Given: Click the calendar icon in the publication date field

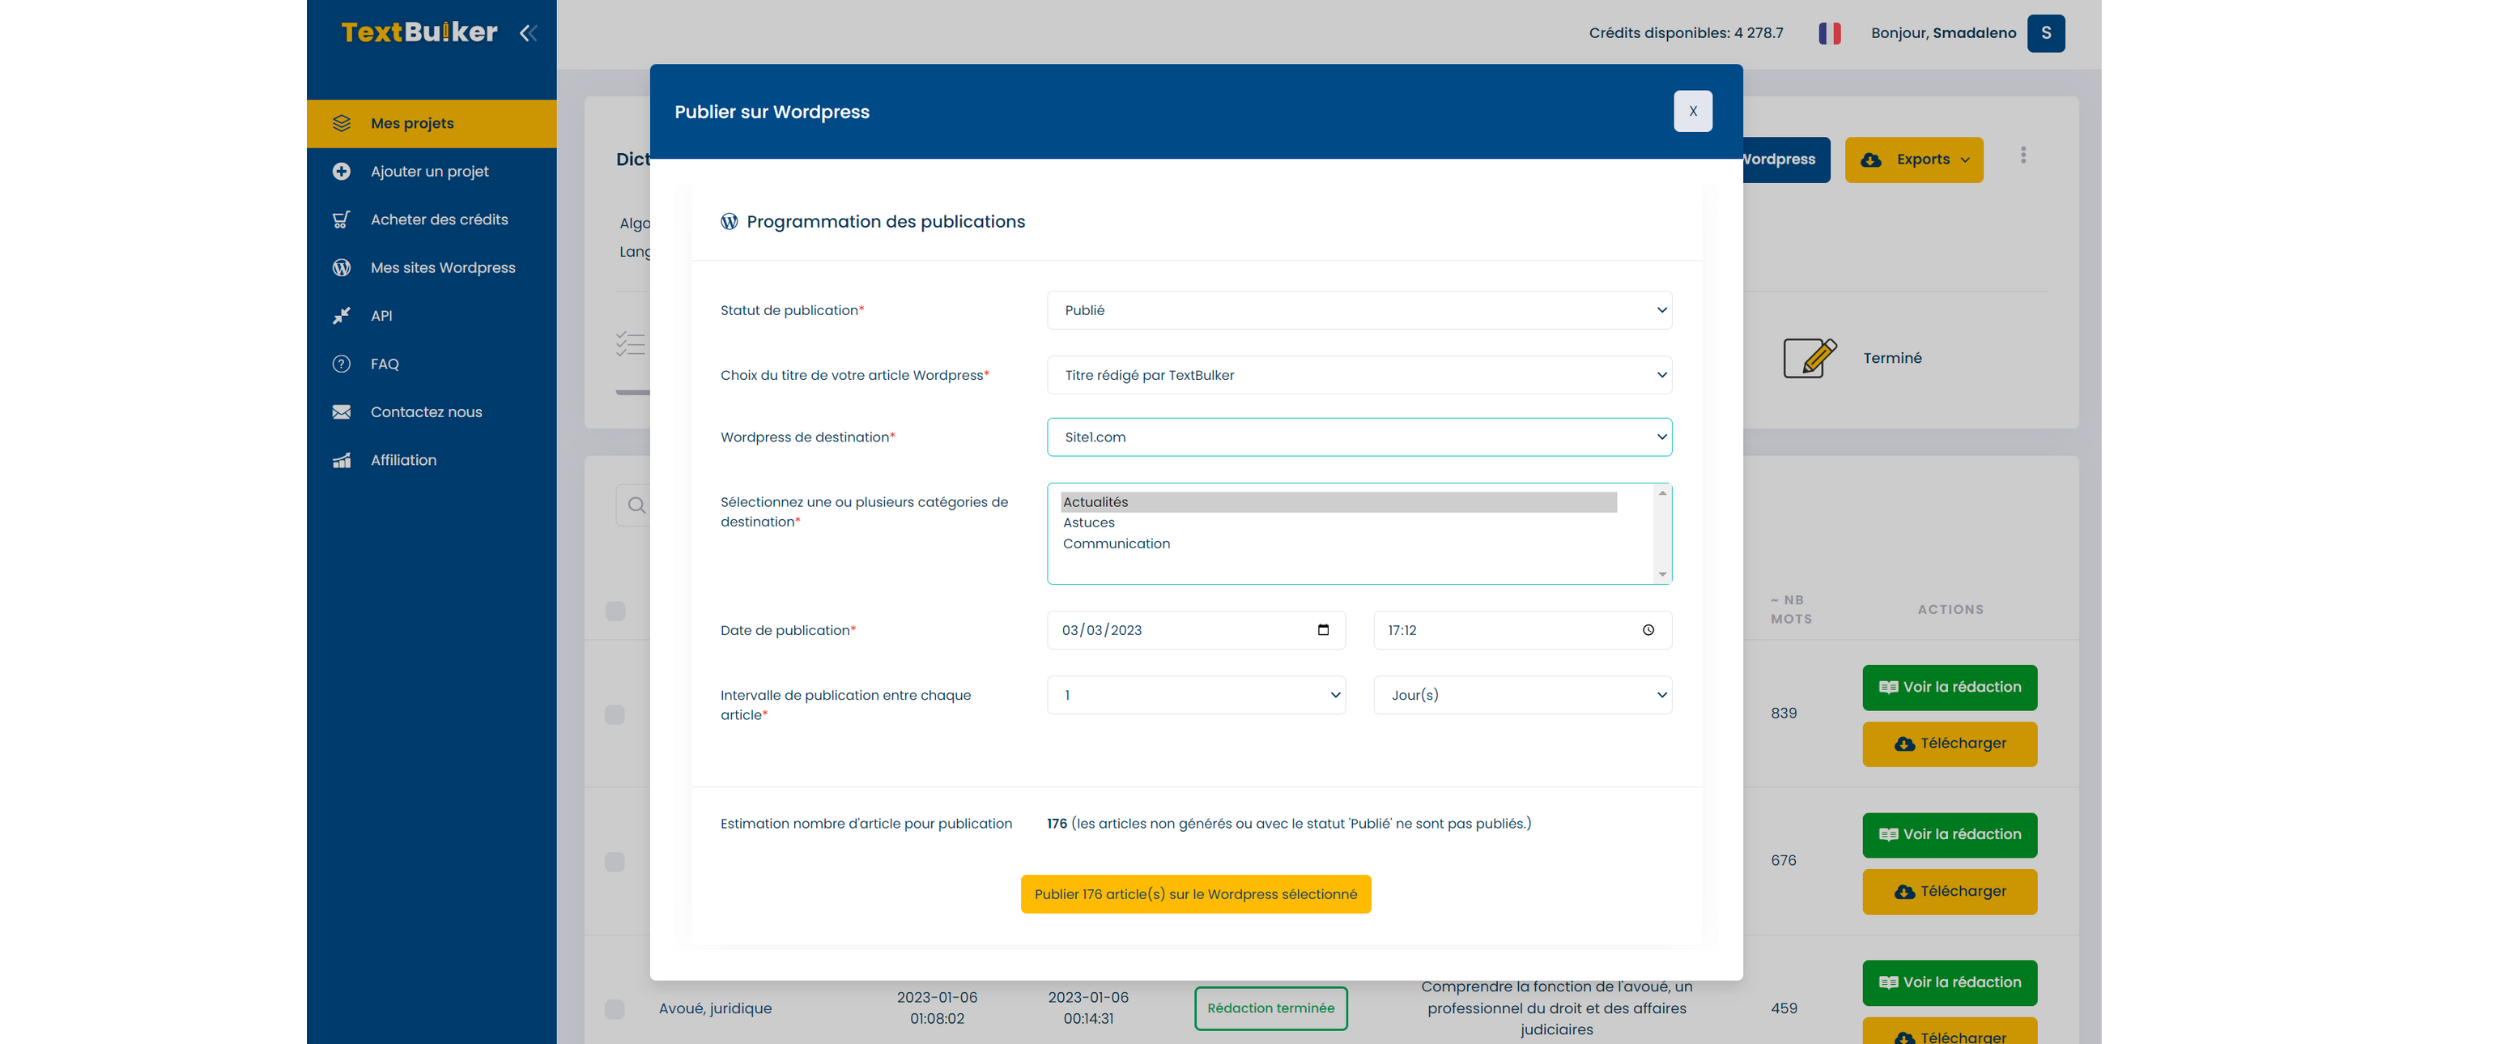Looking at the screenshot, I should click(1323, 630).
